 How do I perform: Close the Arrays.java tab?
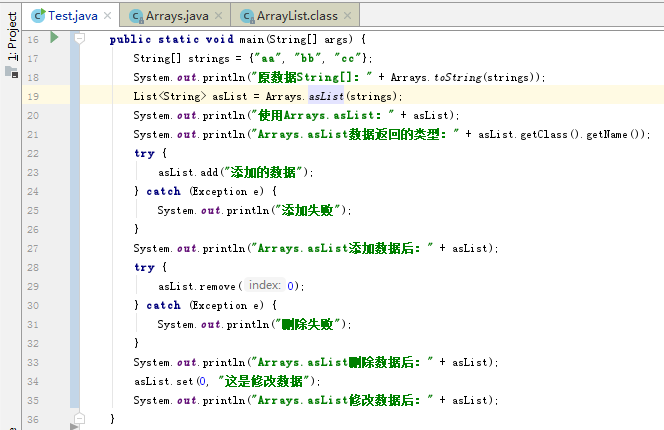(219, 16)
